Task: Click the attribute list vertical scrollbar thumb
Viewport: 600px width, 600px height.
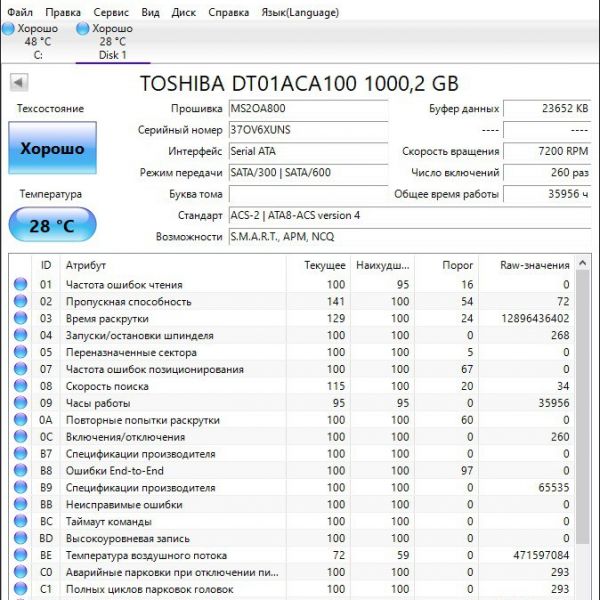Action: tap(582, 406)
